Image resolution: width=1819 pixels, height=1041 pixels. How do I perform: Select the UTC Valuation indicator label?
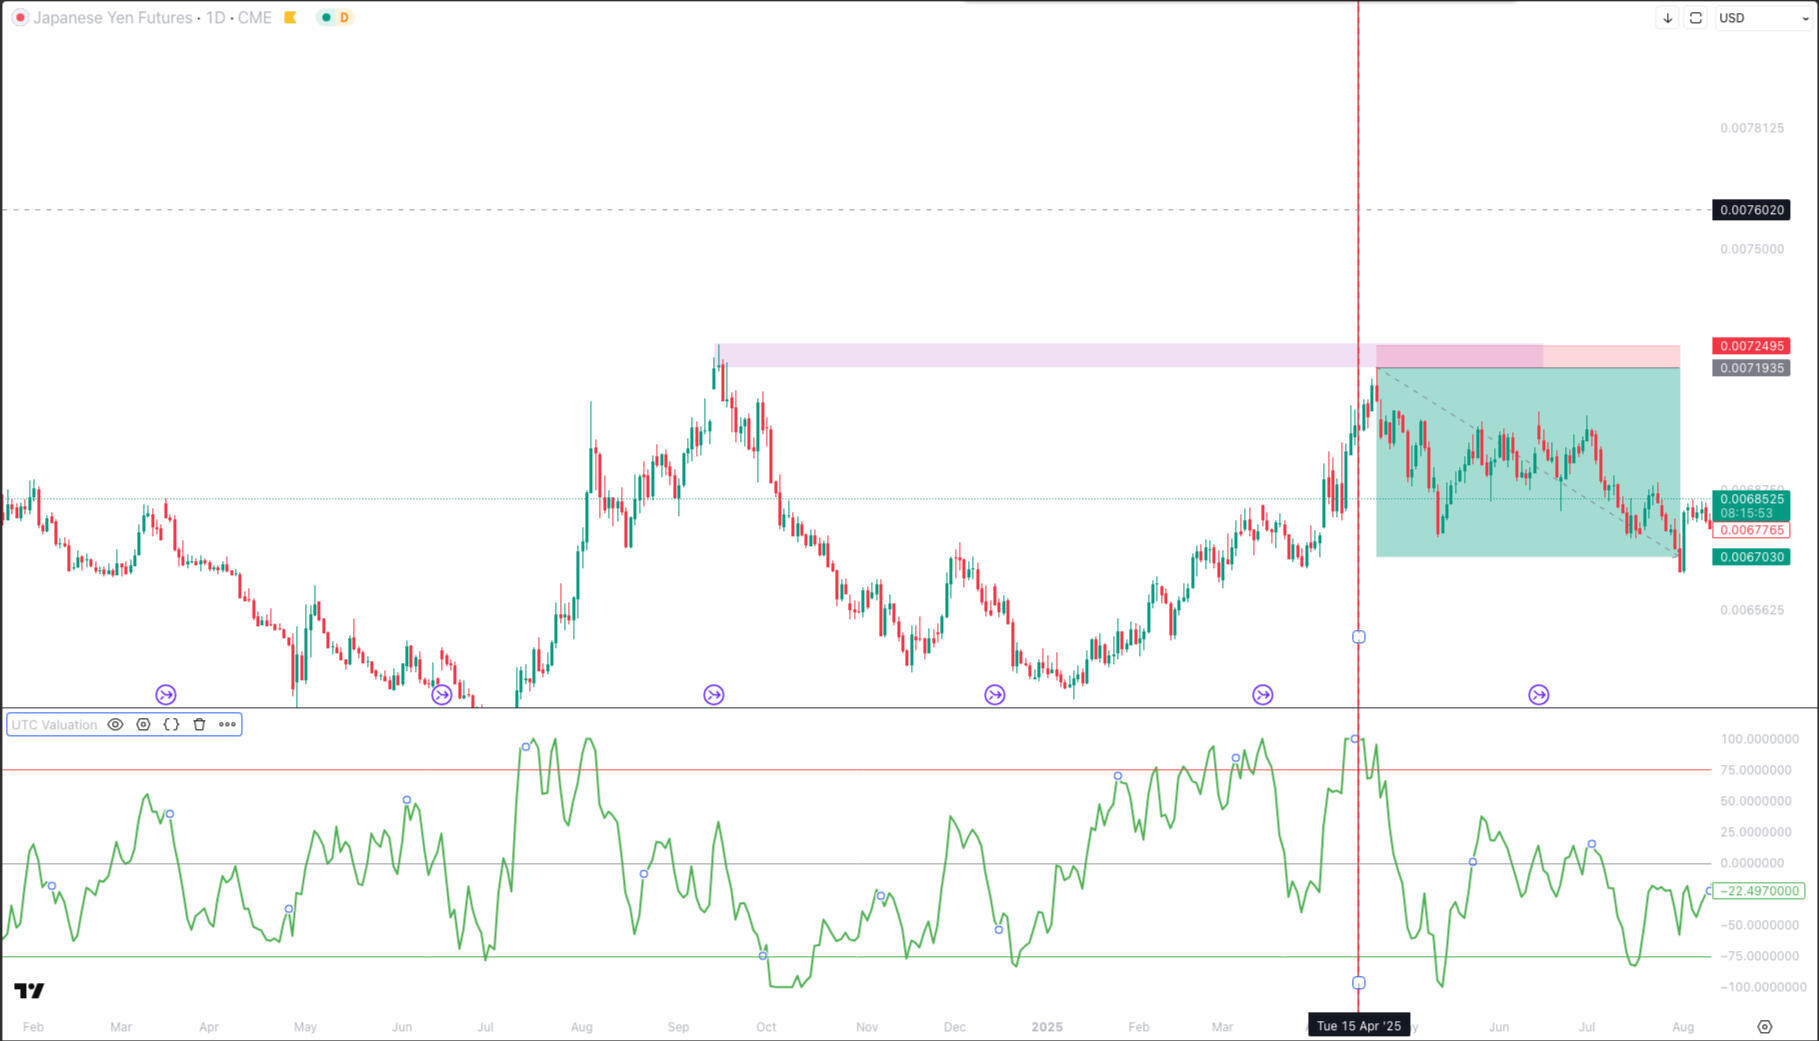pyautogui.click(x=54, y=725)
